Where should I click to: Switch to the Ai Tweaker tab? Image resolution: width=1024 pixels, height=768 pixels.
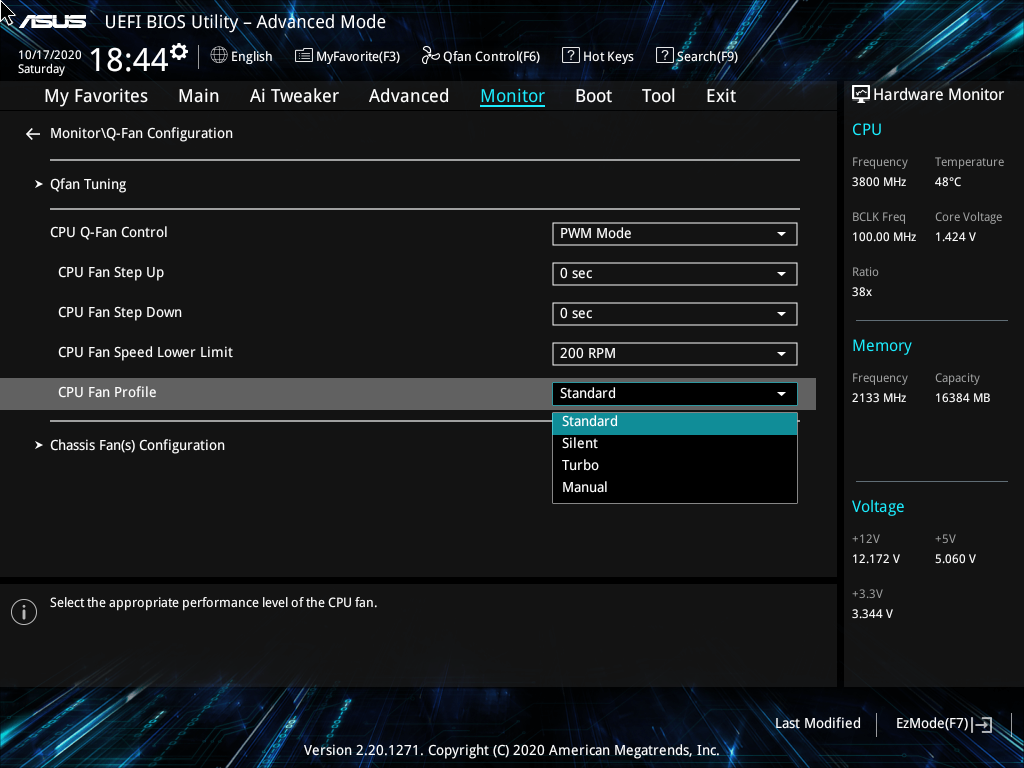pyautogui.click(x=294, y=96)
